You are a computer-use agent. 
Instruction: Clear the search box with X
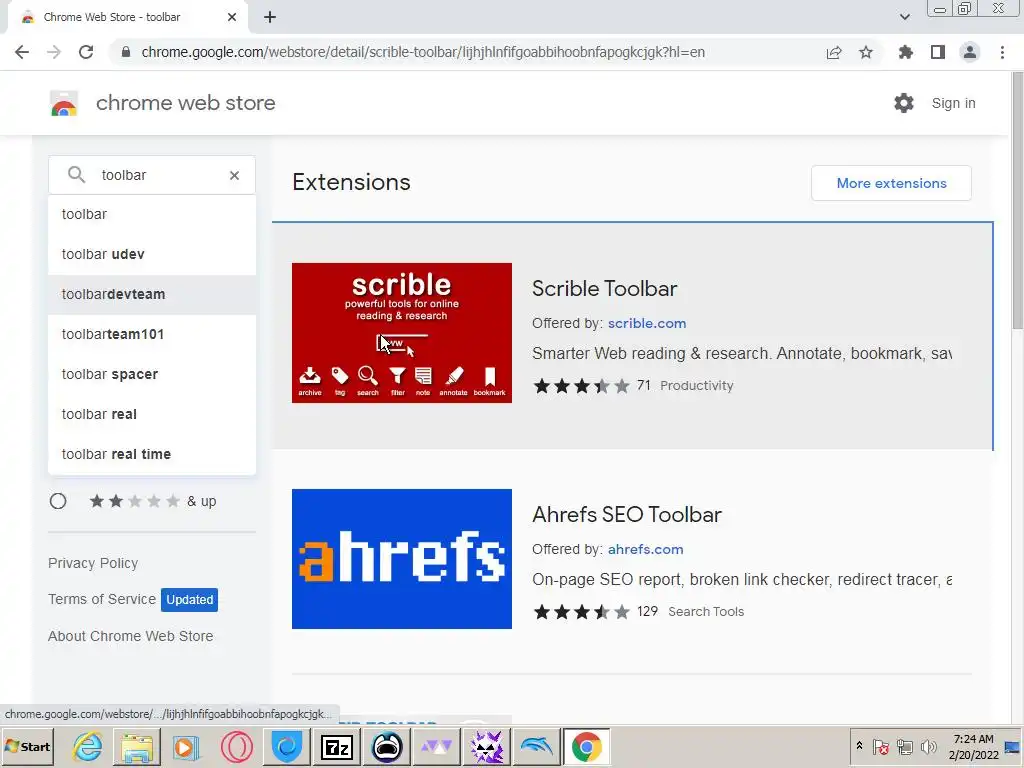click(x=234, y=175)
